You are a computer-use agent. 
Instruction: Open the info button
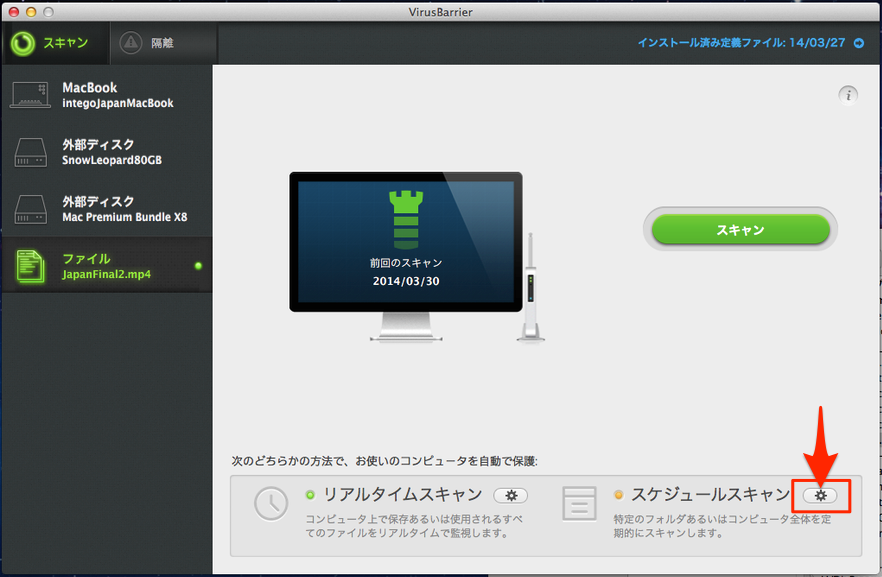[x=848, y=94]
